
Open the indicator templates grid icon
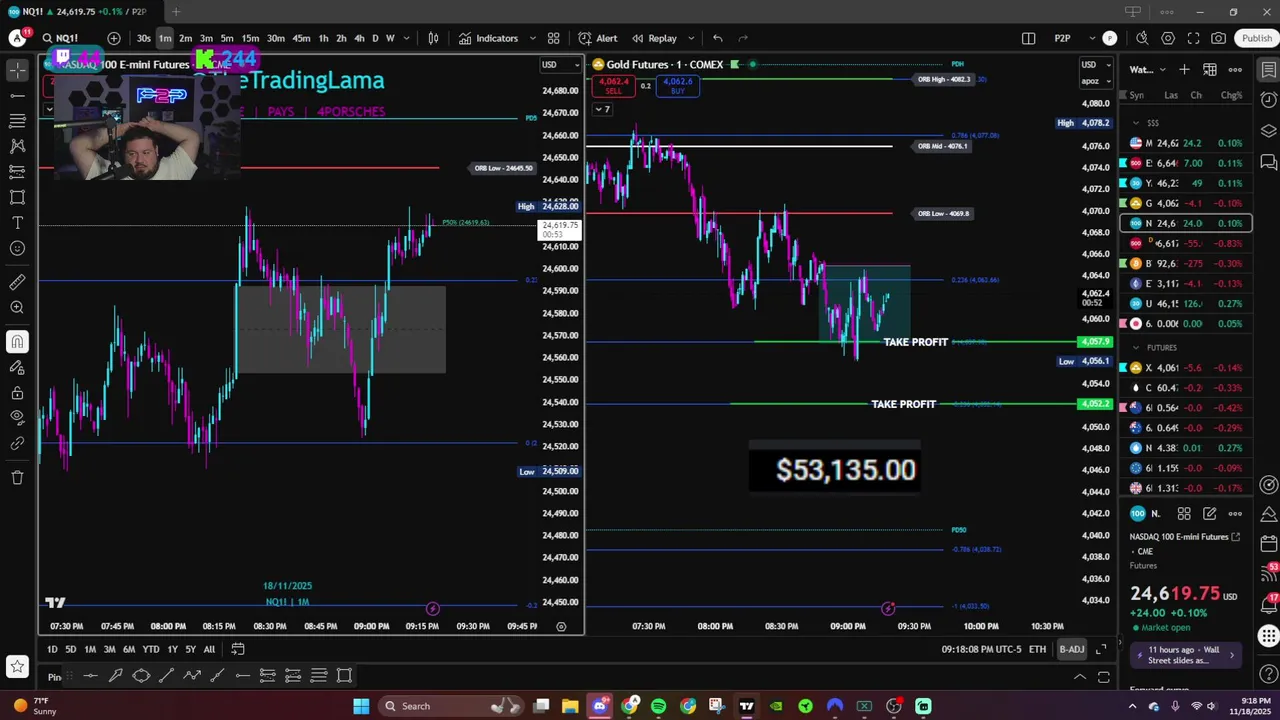[x=553, y=38]
